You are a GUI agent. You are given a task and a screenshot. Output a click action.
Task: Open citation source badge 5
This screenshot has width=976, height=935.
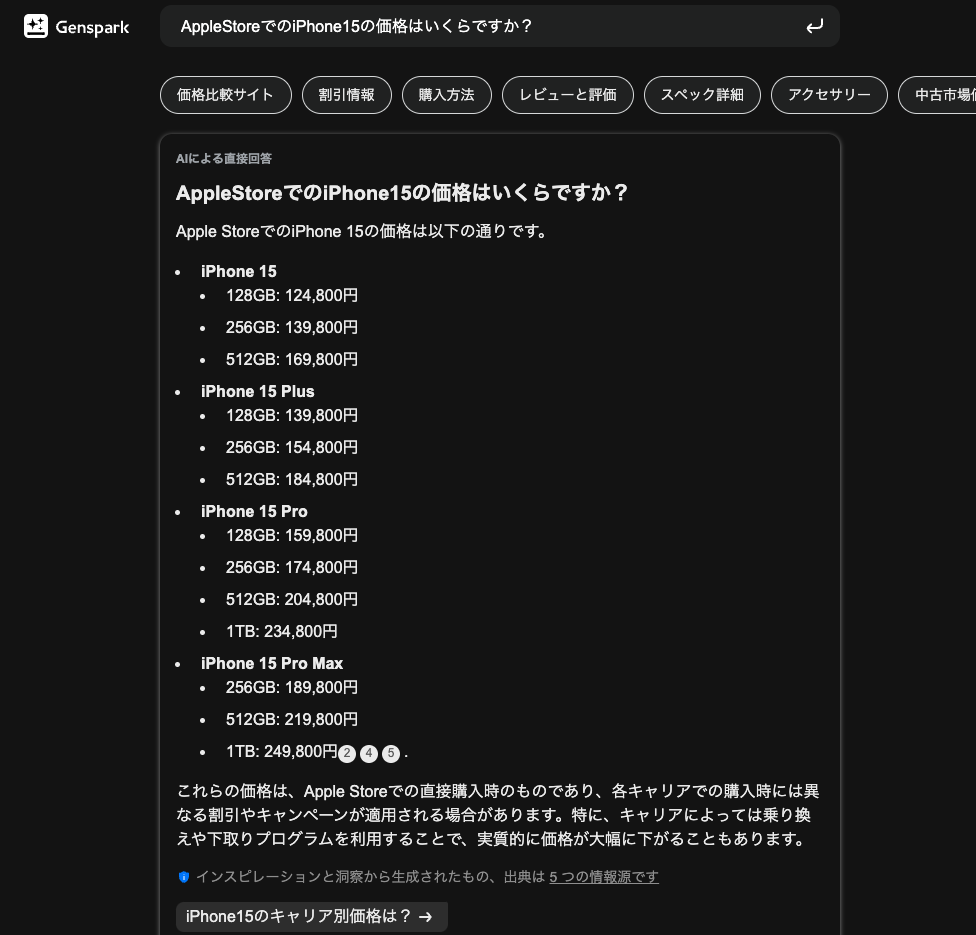coord(391,753)
